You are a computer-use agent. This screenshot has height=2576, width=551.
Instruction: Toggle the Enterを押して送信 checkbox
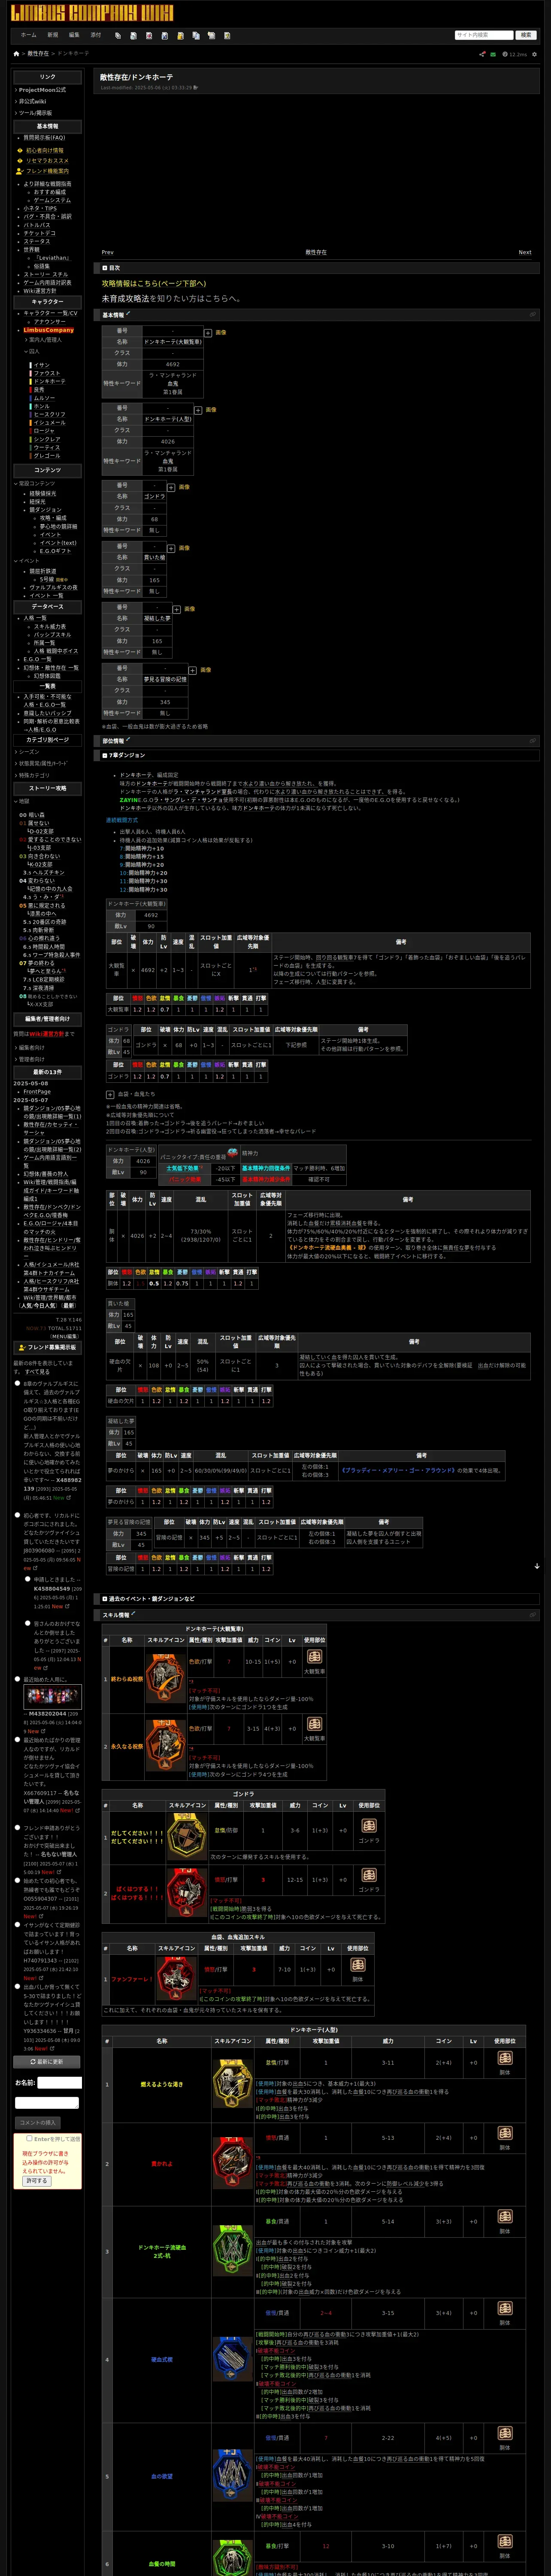[29, 2138]
